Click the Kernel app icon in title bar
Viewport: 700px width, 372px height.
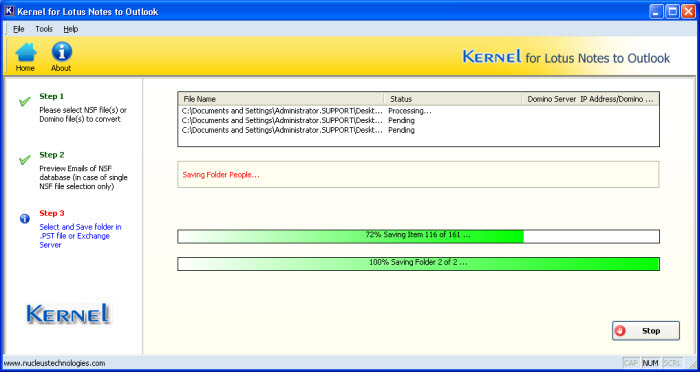click(9, 11)
